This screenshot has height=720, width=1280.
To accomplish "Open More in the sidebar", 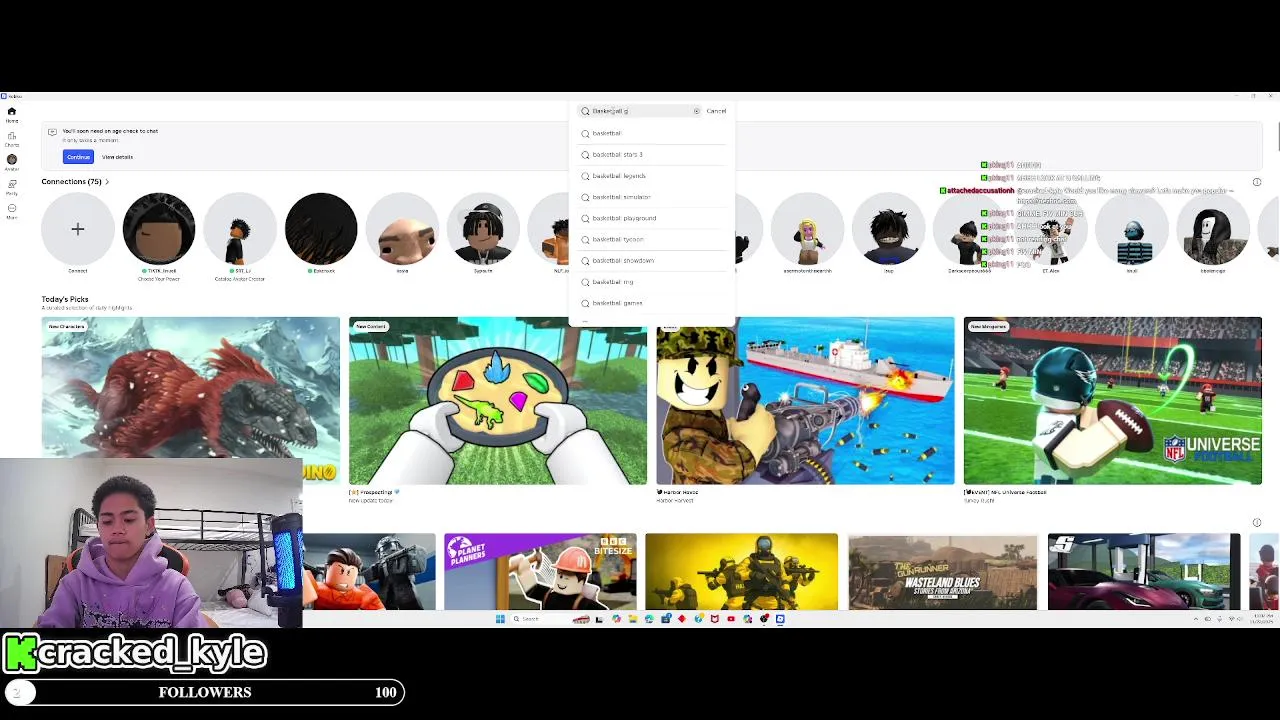I will pyautogui.click(x=12, y=211).
